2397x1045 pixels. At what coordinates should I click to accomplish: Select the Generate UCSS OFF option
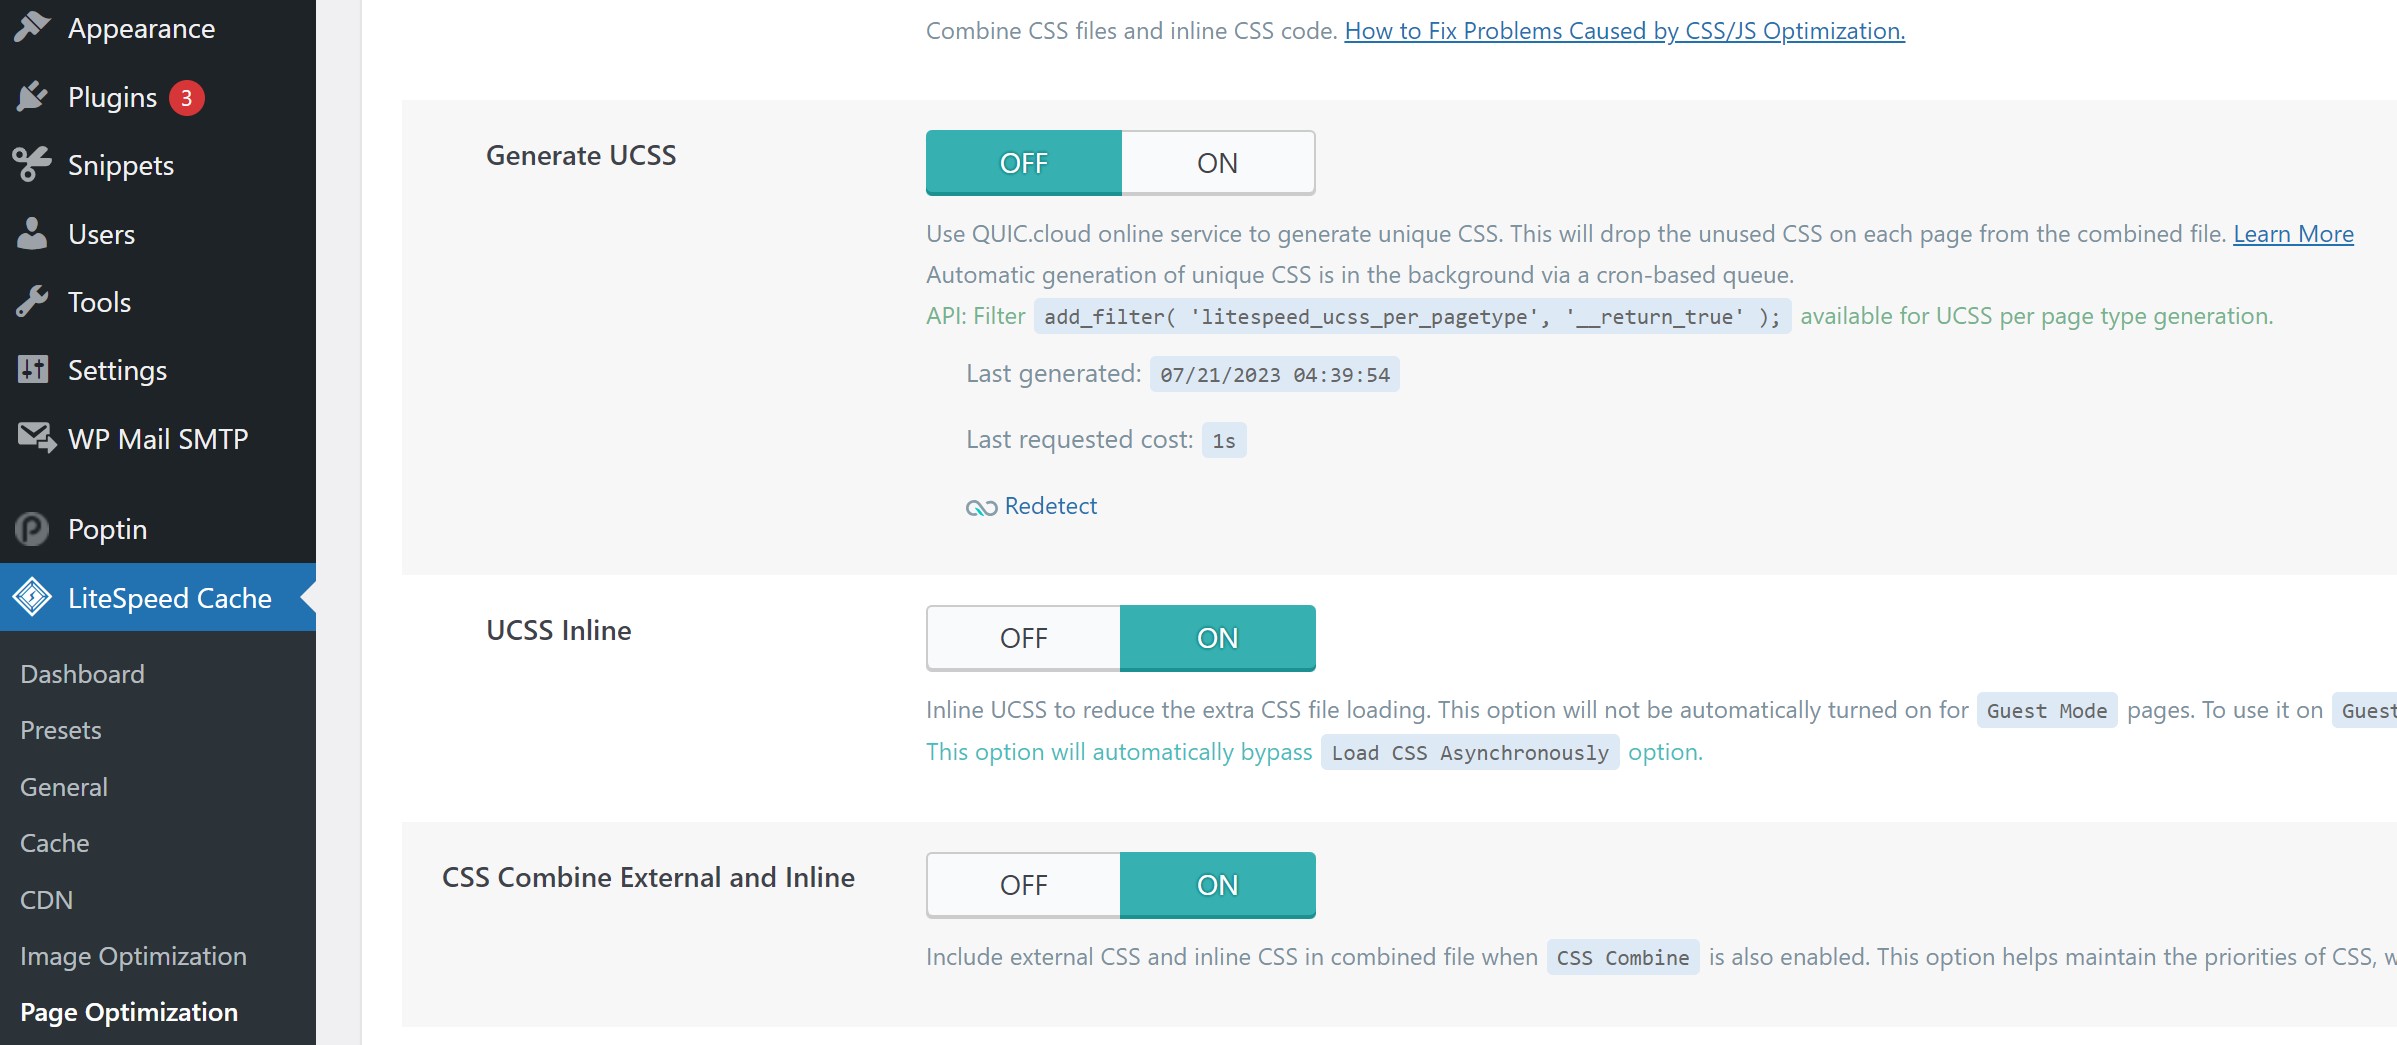(x=1024, y=163)
